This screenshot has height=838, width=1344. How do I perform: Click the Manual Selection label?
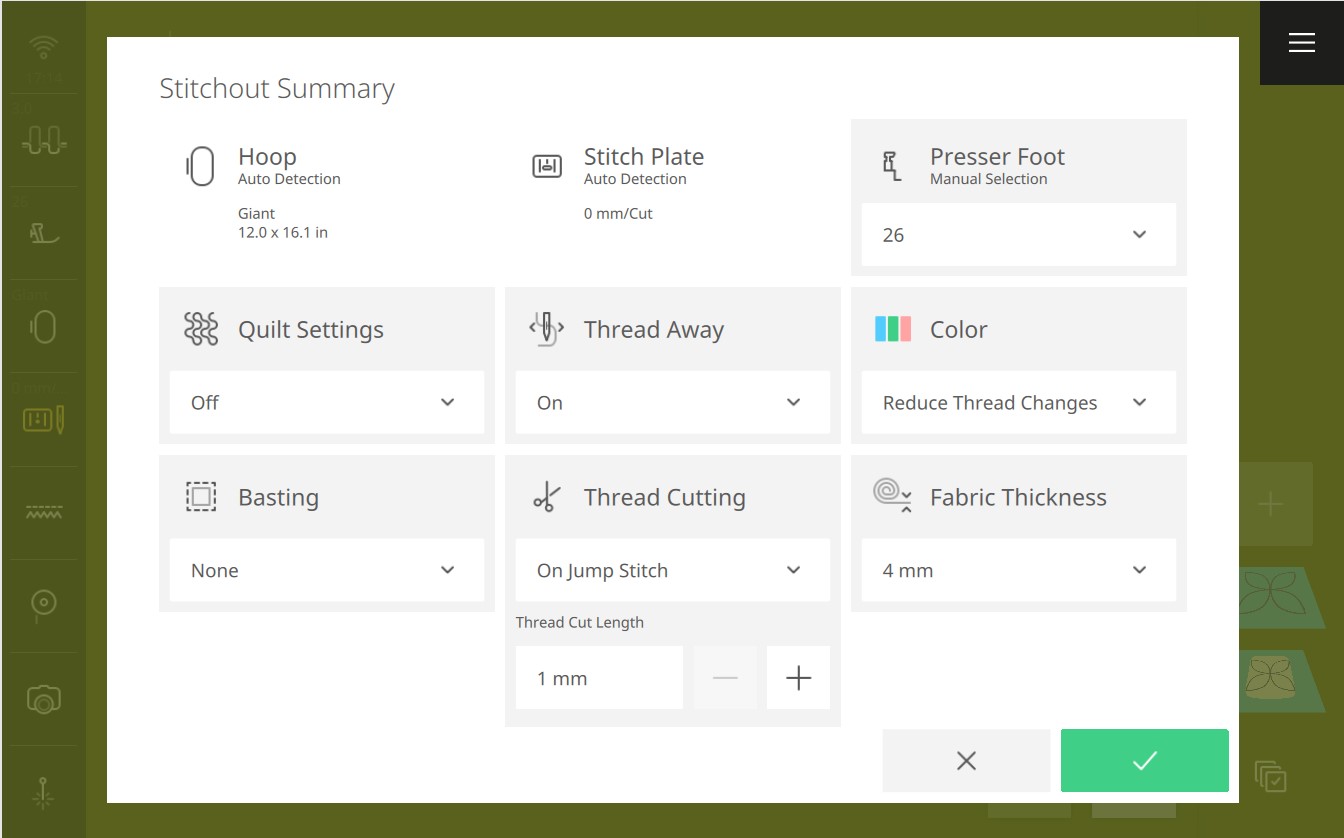click(989, 179)
